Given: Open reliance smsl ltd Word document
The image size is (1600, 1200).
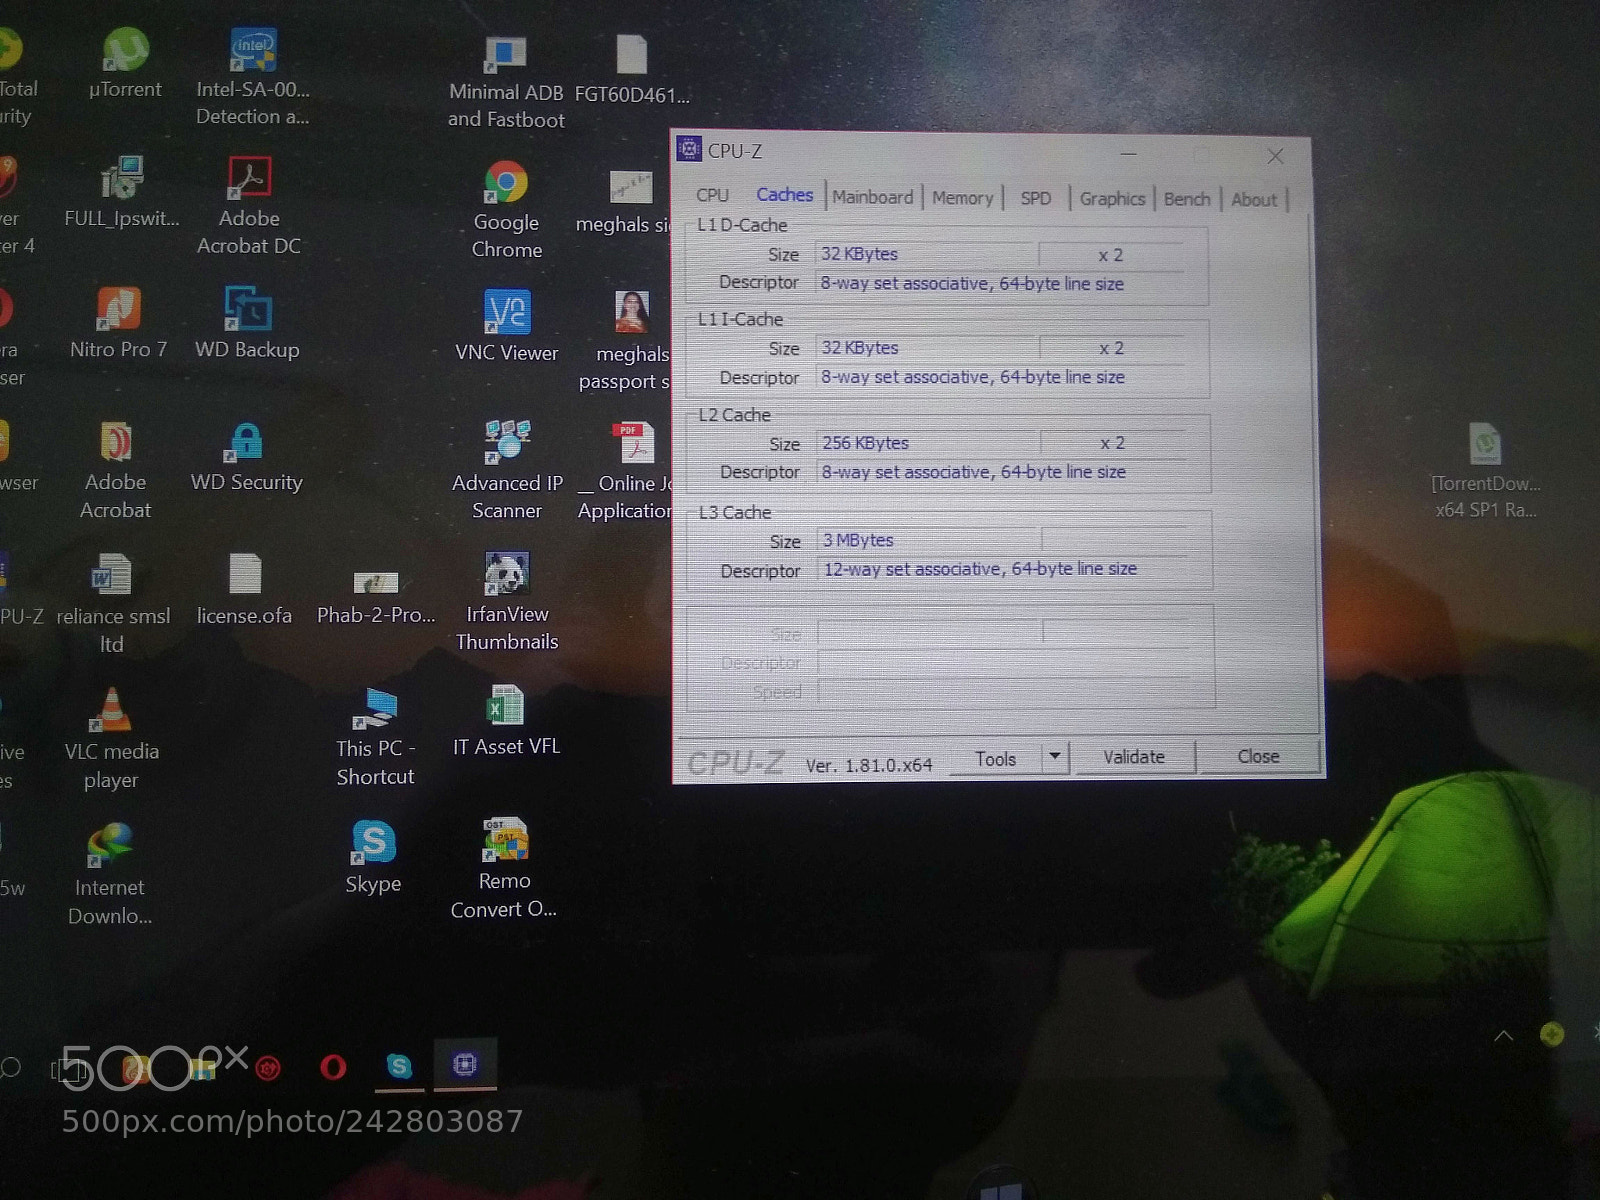Looking at the screenshot, I should pyautogui.click(x=112, y=603).
